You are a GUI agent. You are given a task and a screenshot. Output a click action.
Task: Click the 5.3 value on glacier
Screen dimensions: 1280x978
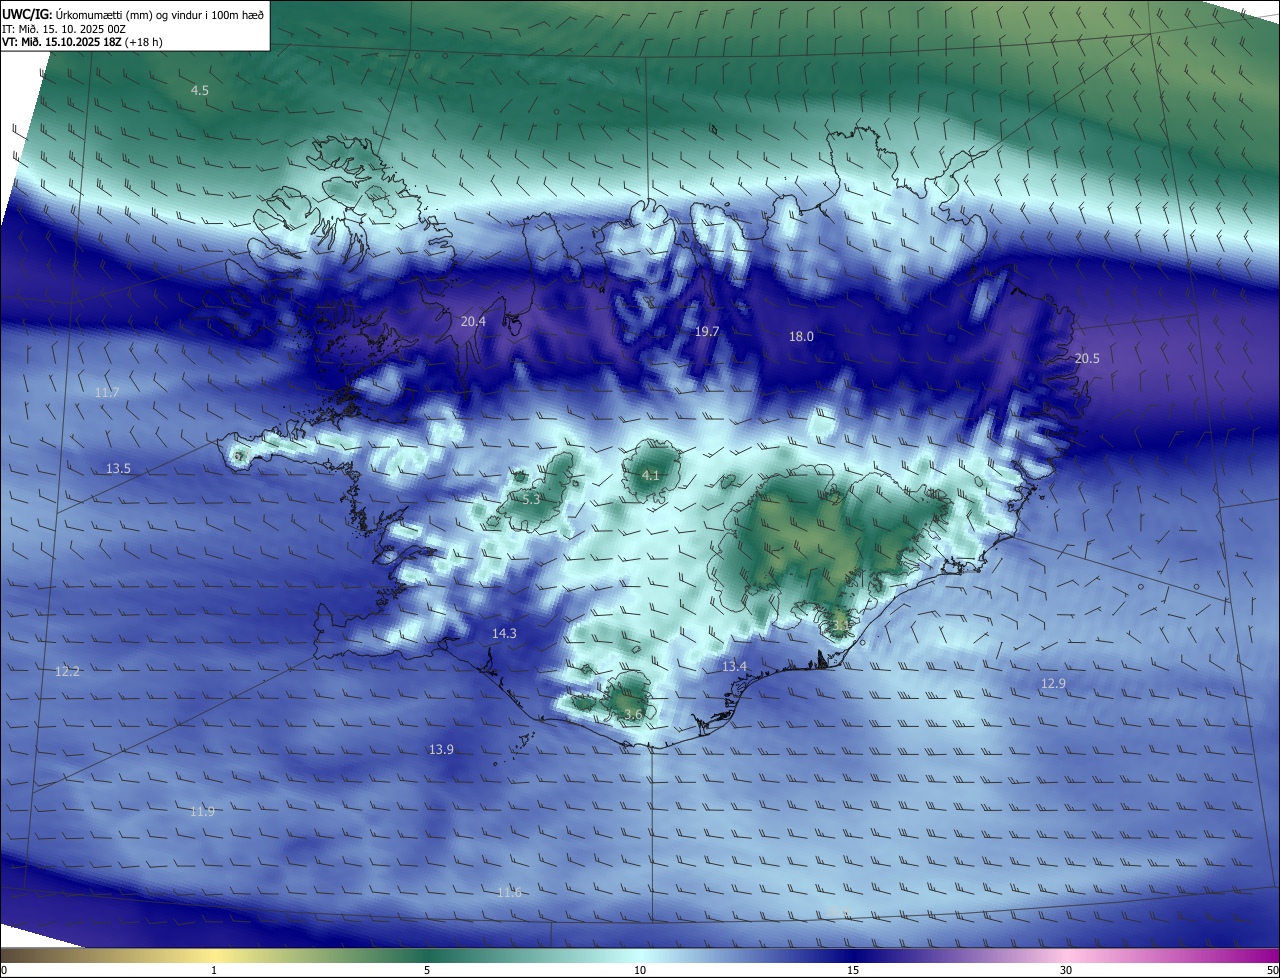531,498
